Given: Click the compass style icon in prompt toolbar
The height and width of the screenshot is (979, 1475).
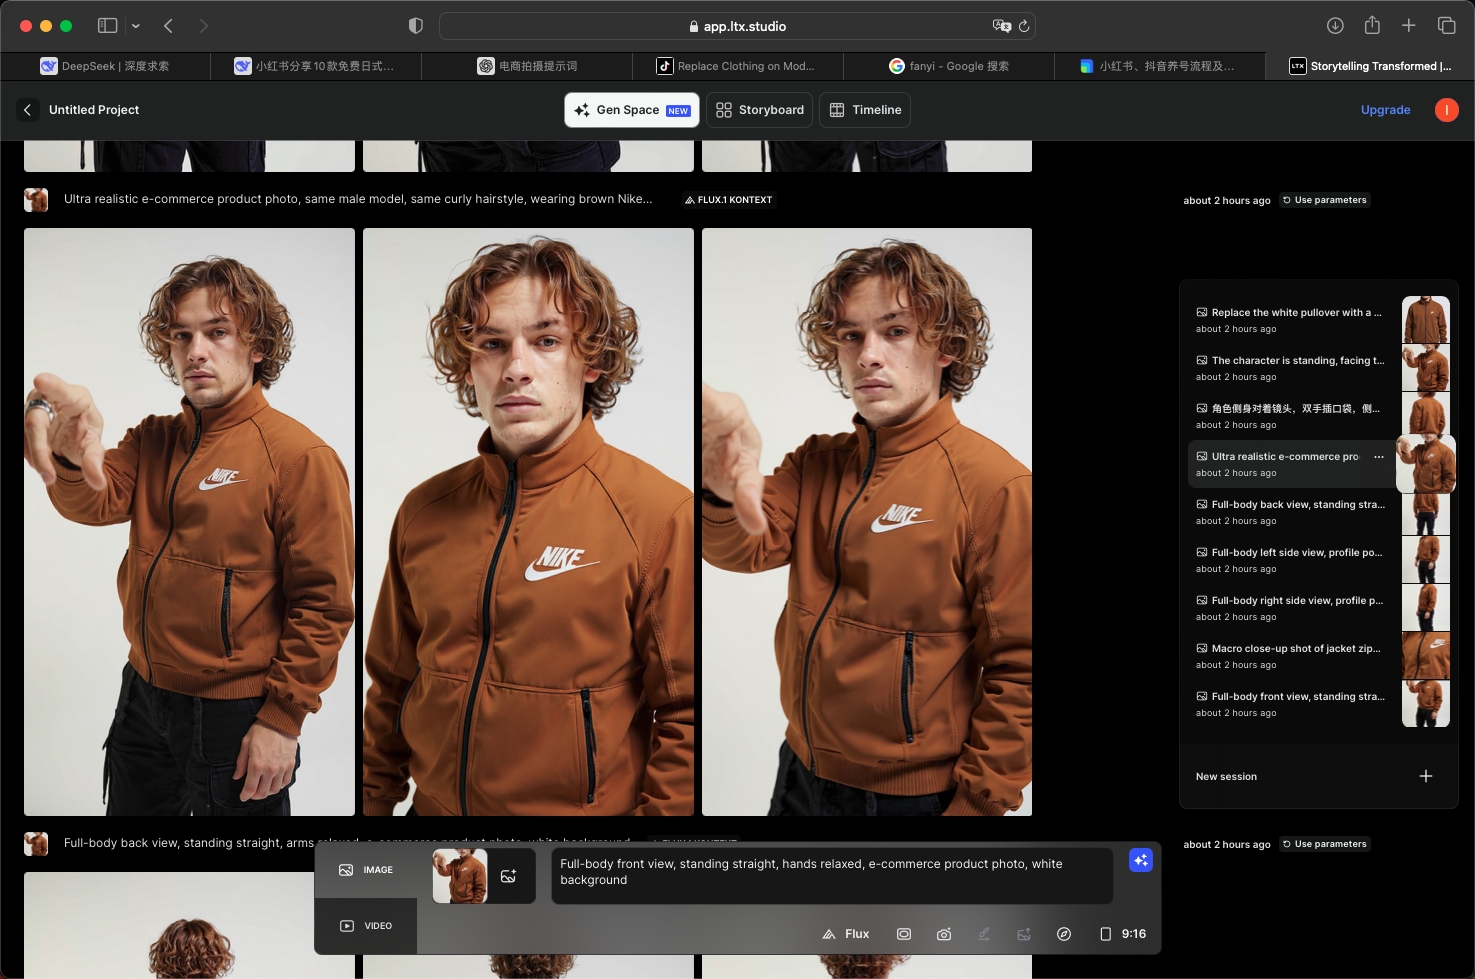Looking at the screenshot, I should pos(1064,934).
